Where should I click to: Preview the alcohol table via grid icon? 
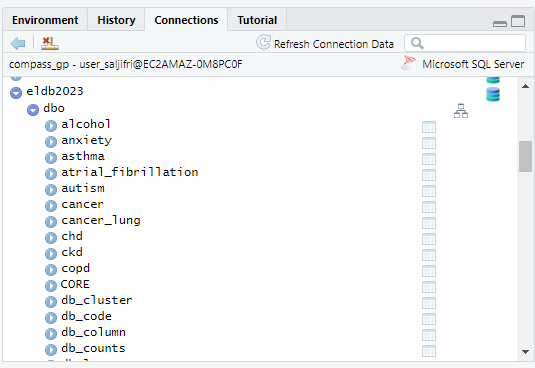(x=429, y=127)
